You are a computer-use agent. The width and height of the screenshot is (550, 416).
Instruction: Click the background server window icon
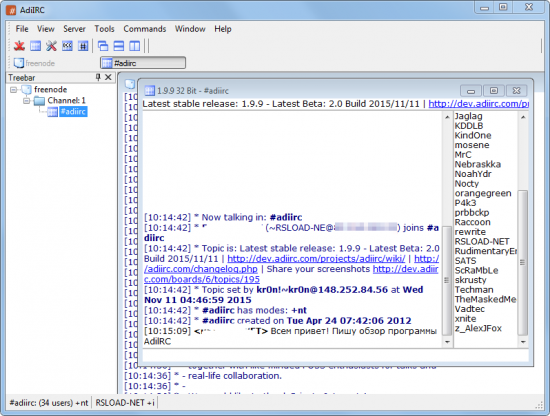click(130, 84)
